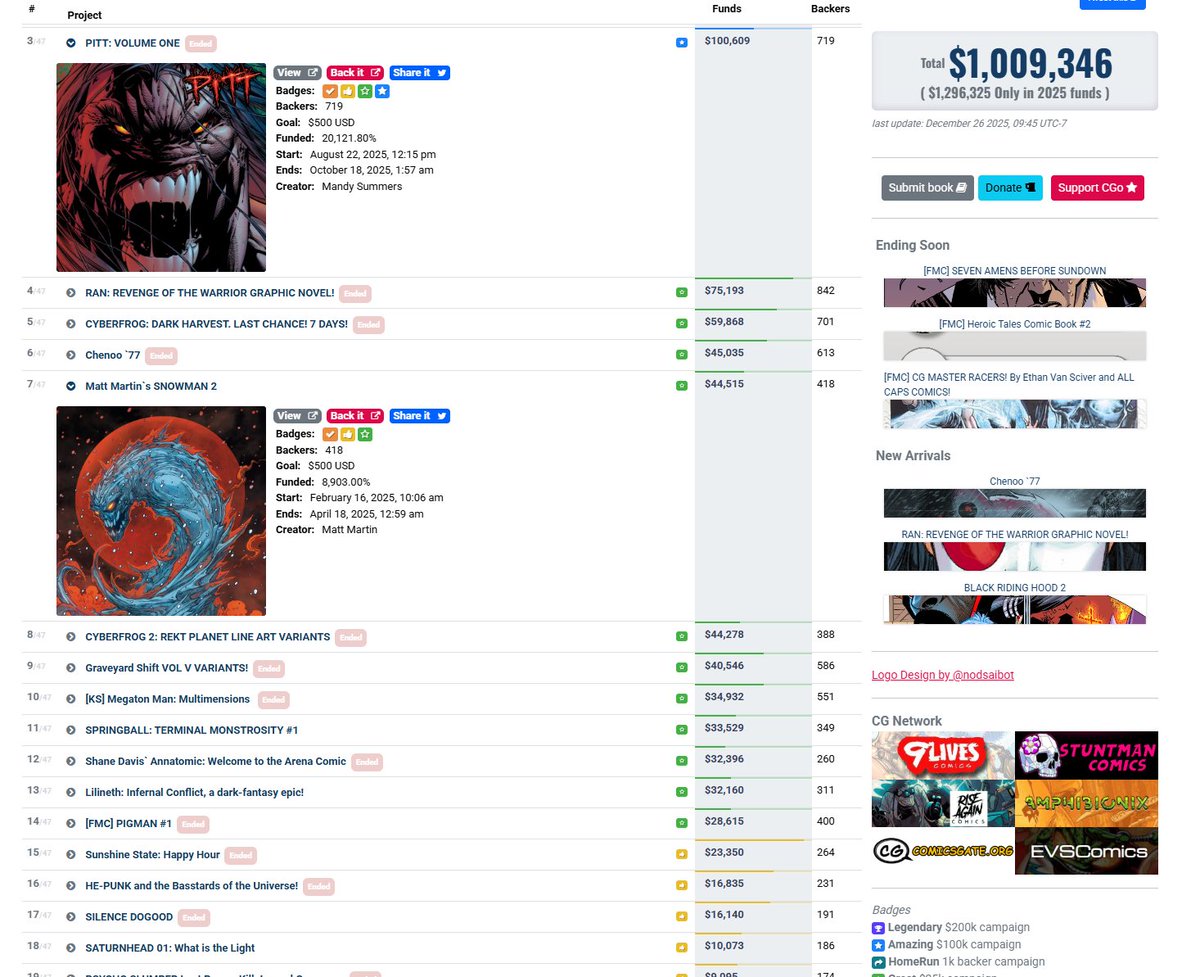Open the SEVEN AMENS BEFORE SUNDOWN ending-soon link
The height and width of the screenshot is (977, 1200).
[1015, 271]
